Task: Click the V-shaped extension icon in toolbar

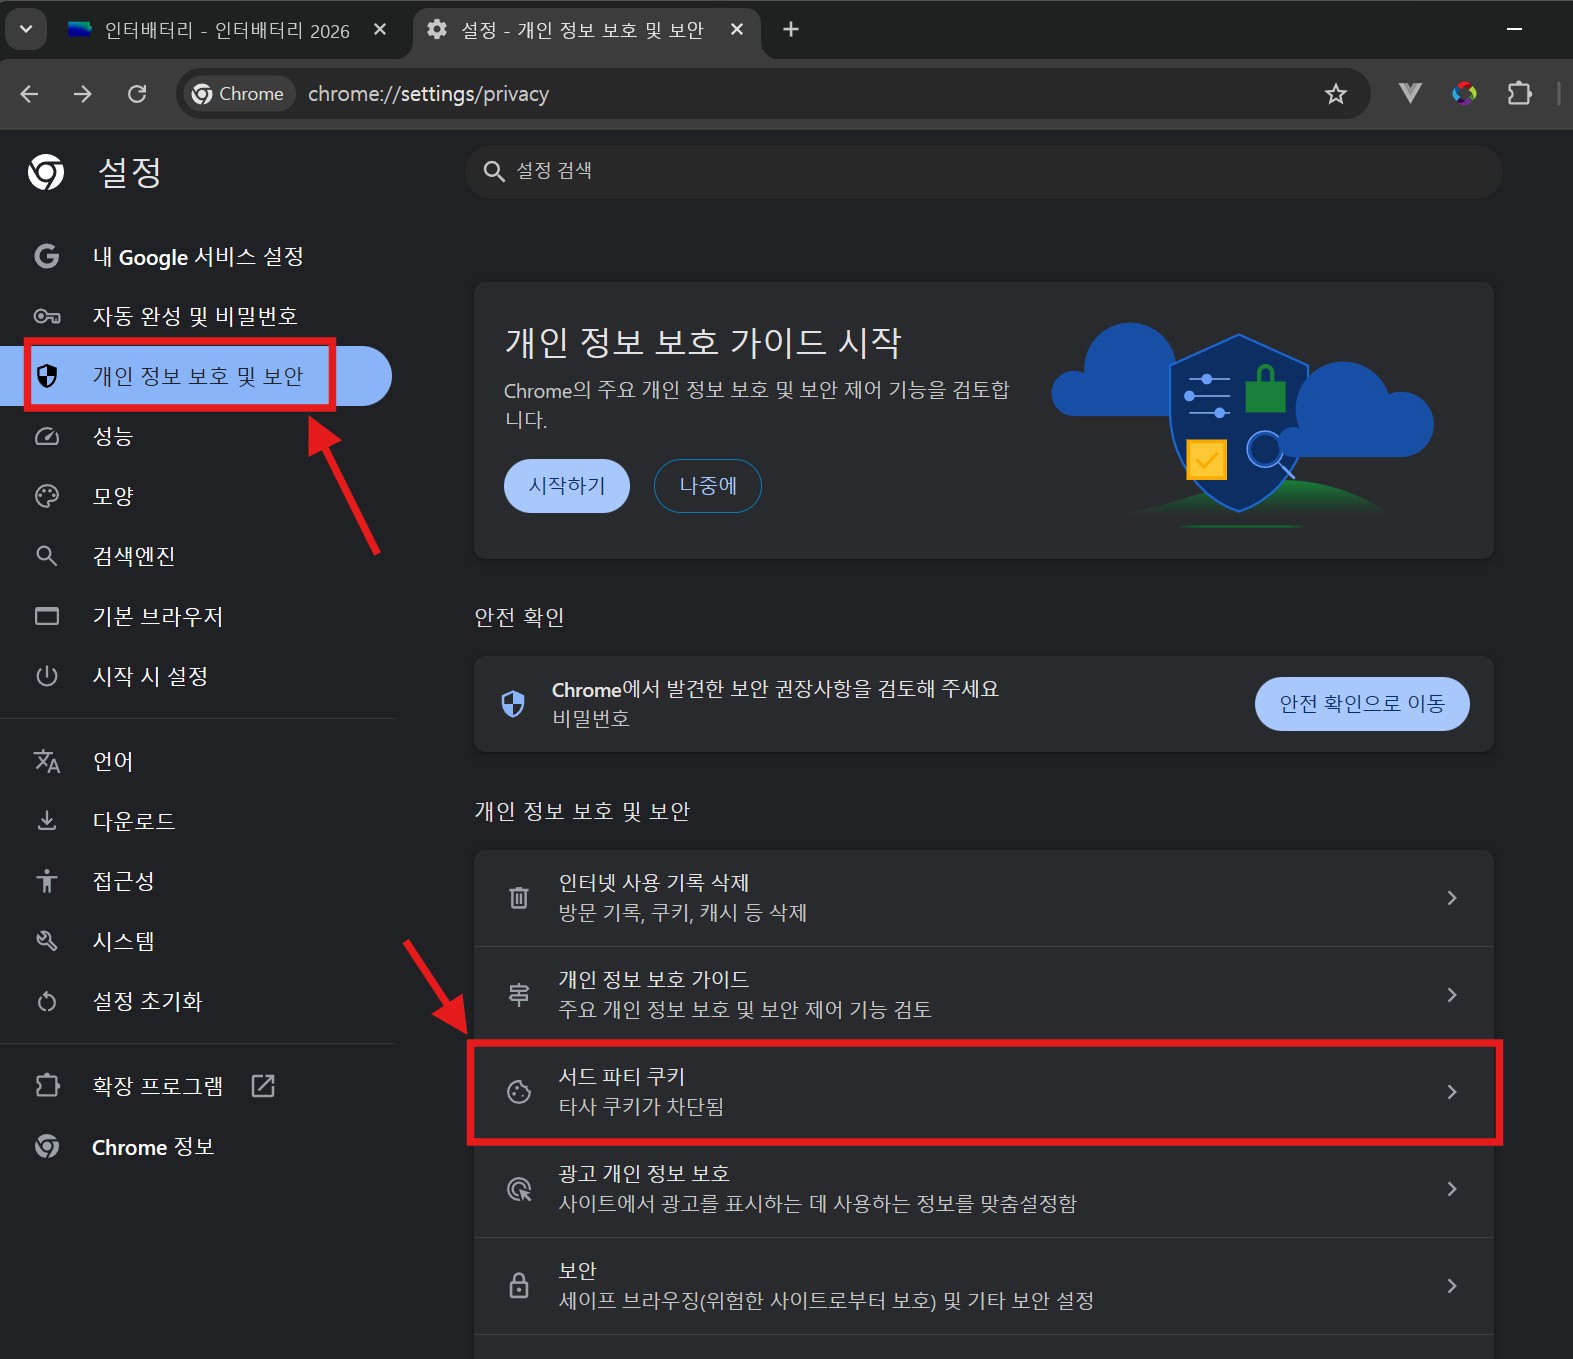Action: [1410, 94]
